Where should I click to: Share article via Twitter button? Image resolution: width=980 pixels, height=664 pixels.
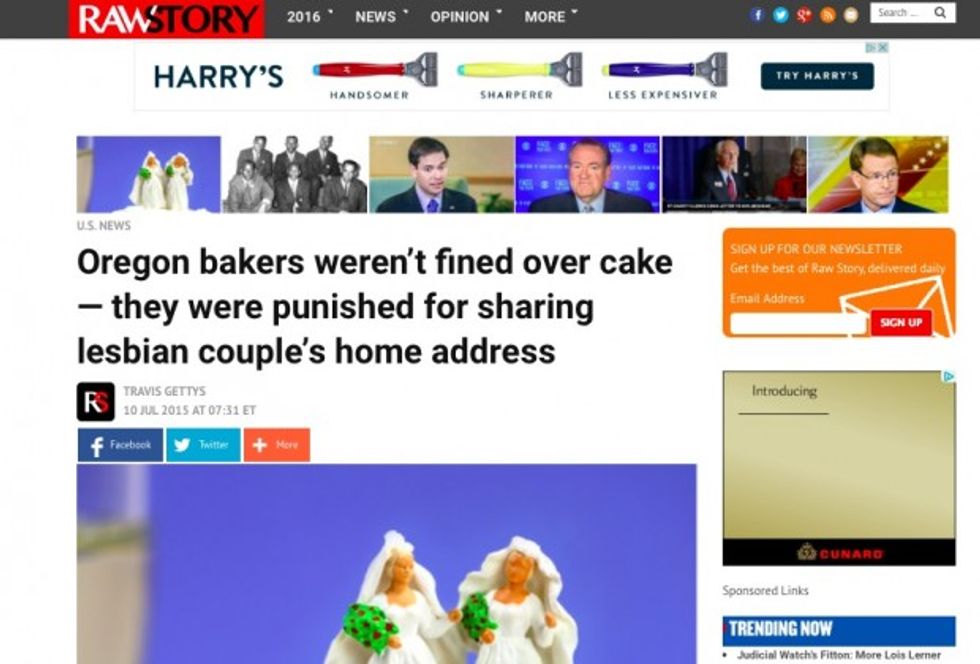(x=203, y=445)
